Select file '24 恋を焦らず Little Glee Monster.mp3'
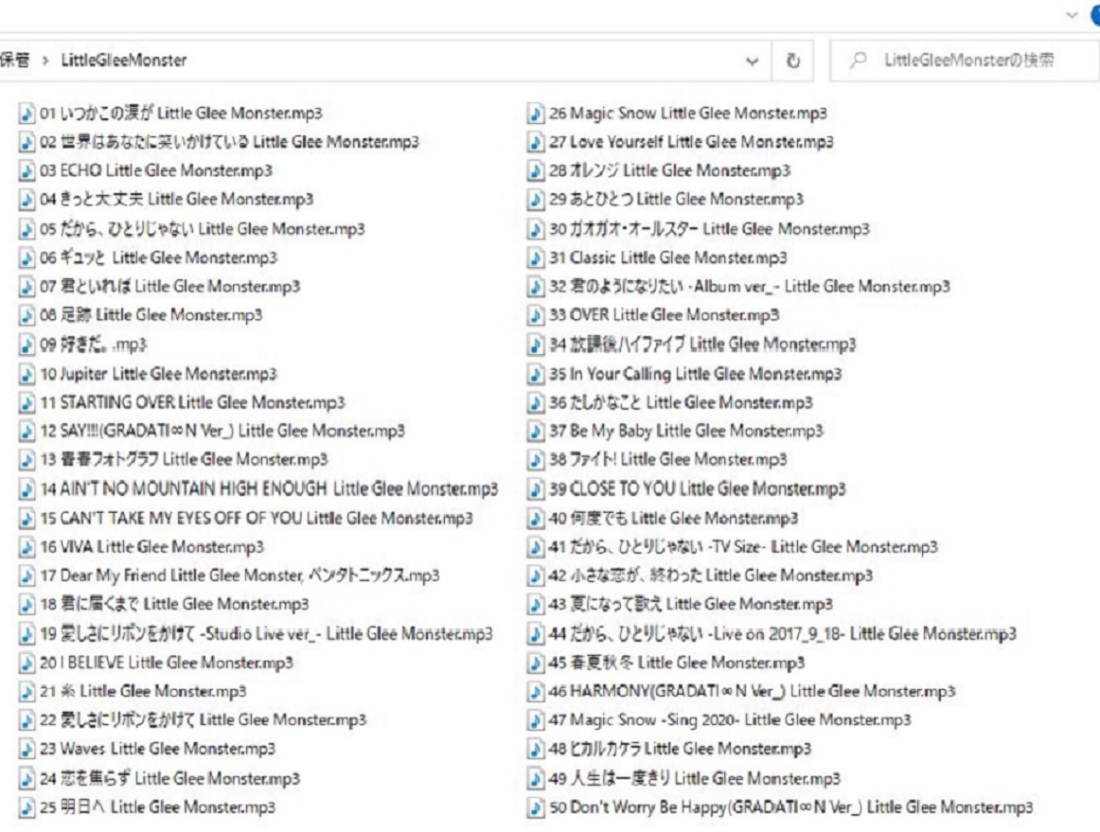 tap(159, 779)
